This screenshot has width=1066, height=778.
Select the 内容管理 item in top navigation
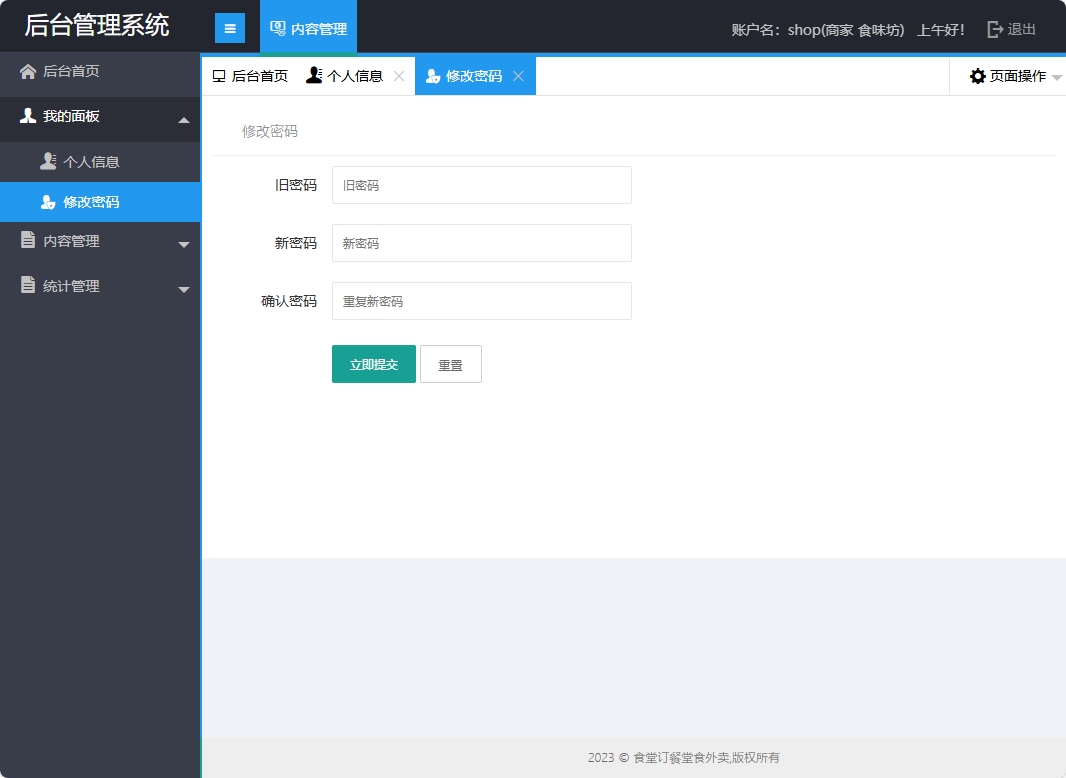[x=307, y=27]
